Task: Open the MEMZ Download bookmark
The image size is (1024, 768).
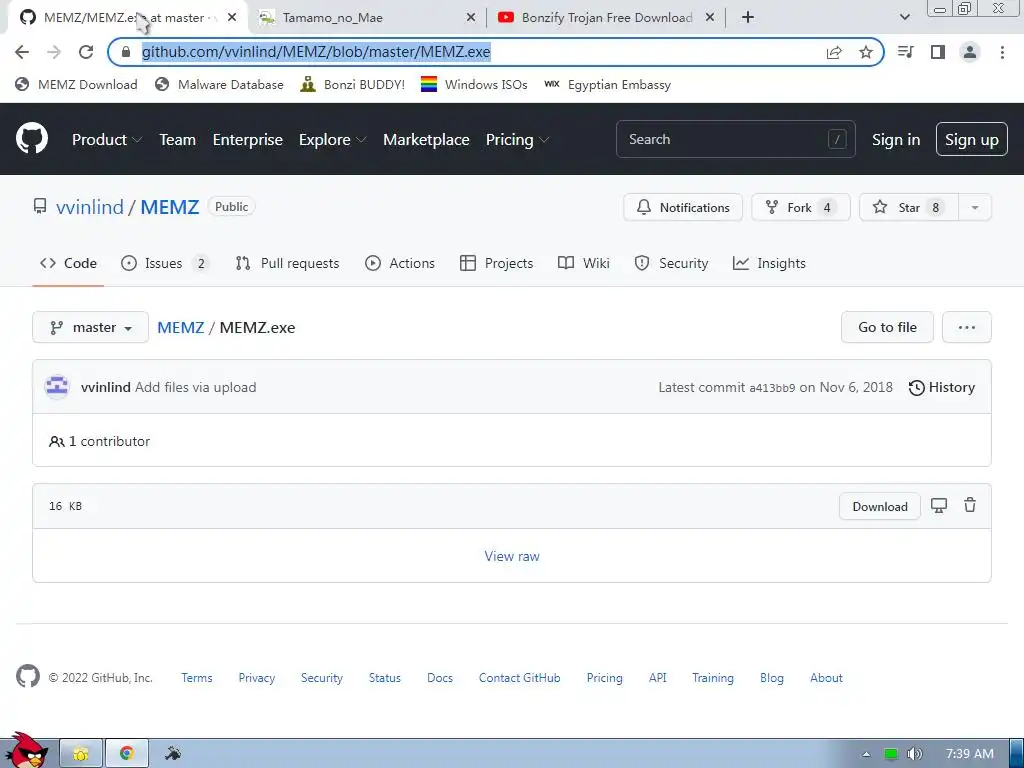Action: 76,84
